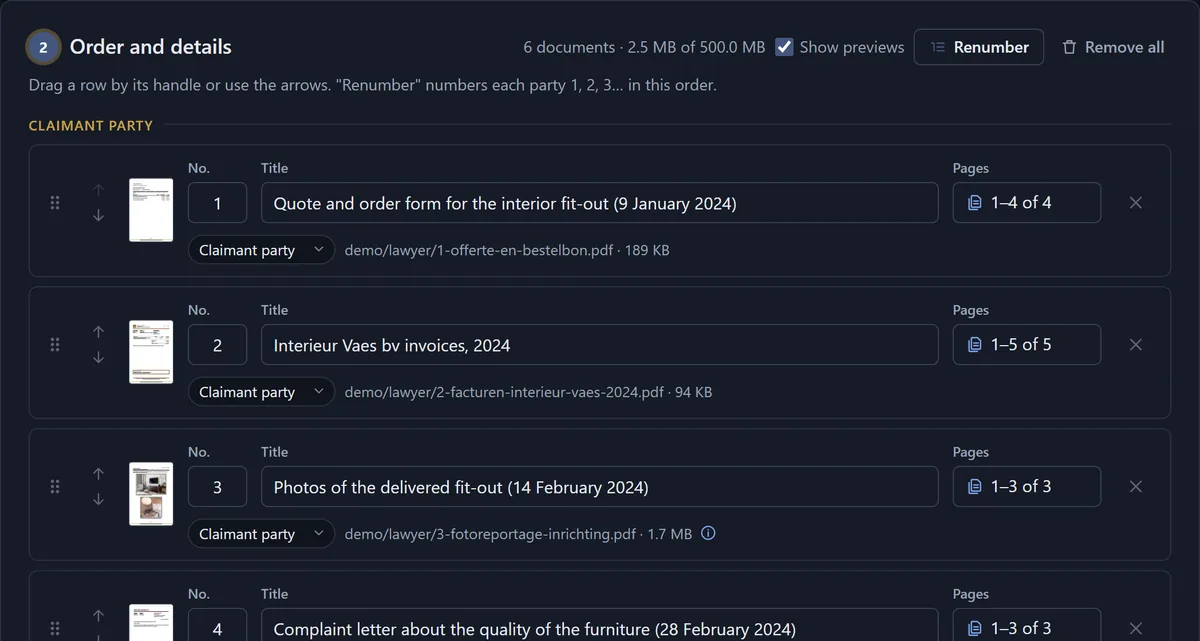Open pages selector 1–4 of 4
This screenshot has width=1200, height=641.
[1026, 203]
